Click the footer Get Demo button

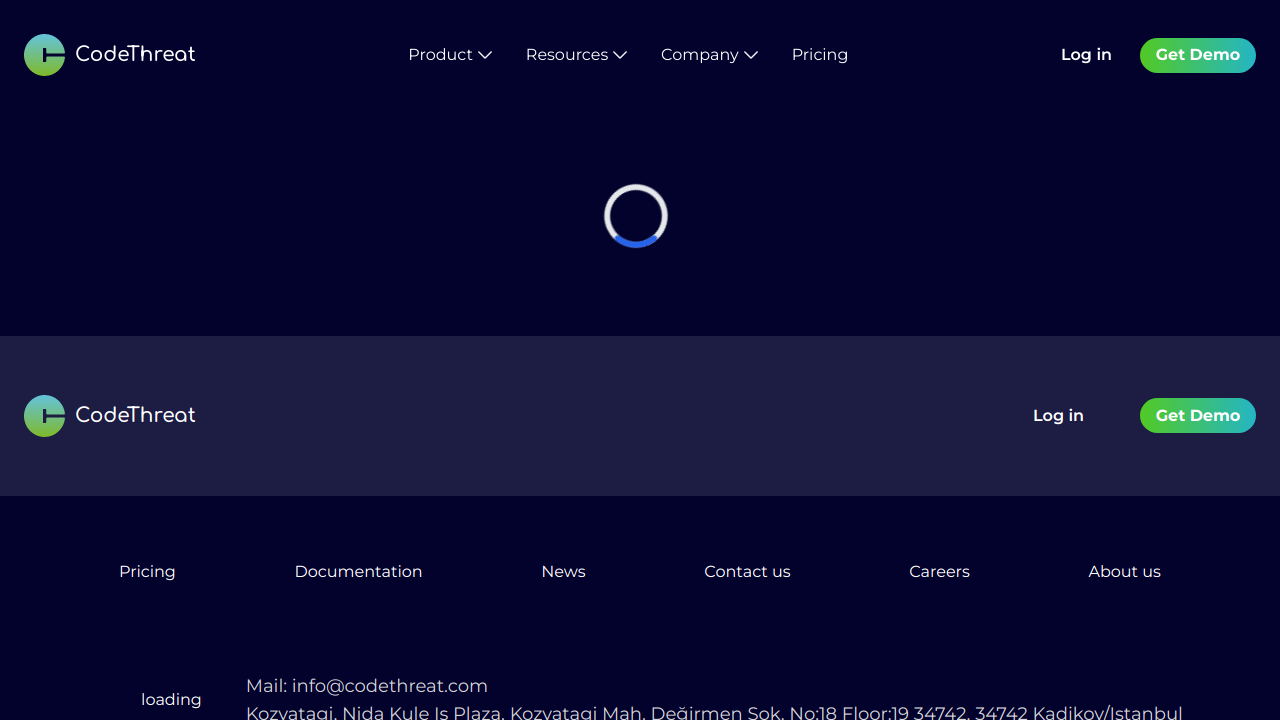1198,416
